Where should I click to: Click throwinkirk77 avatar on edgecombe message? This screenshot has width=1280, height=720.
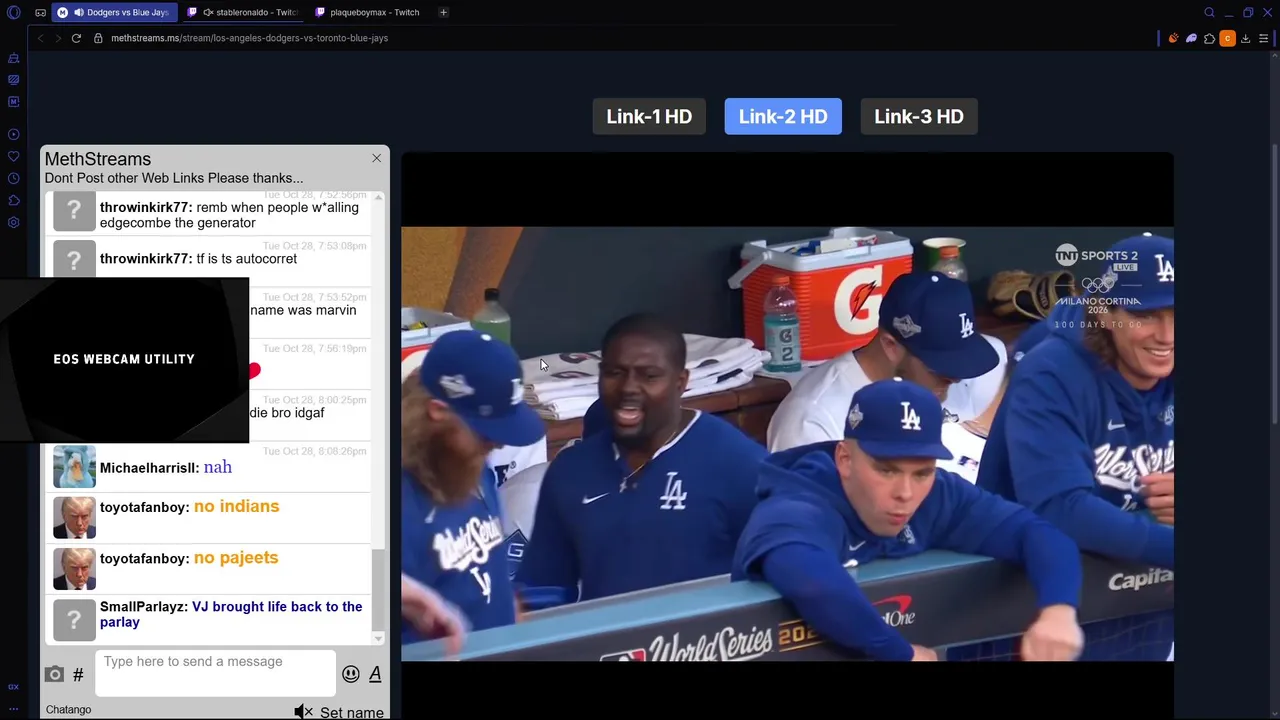[74, 212]
